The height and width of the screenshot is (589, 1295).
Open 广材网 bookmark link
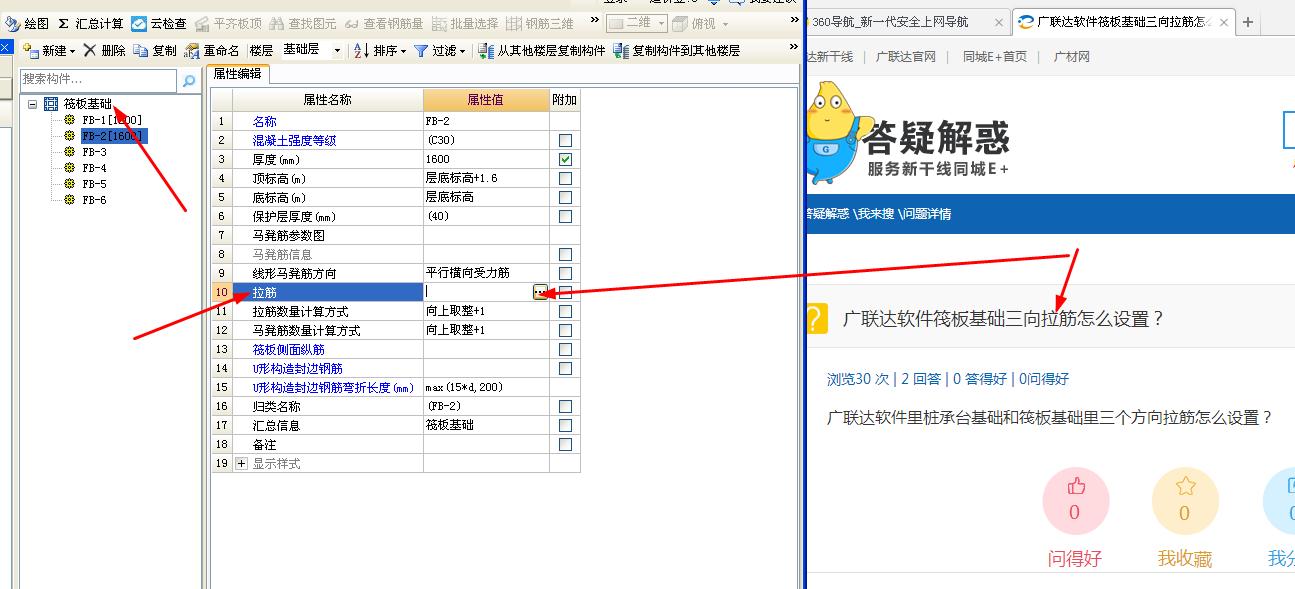(1071, 57)
